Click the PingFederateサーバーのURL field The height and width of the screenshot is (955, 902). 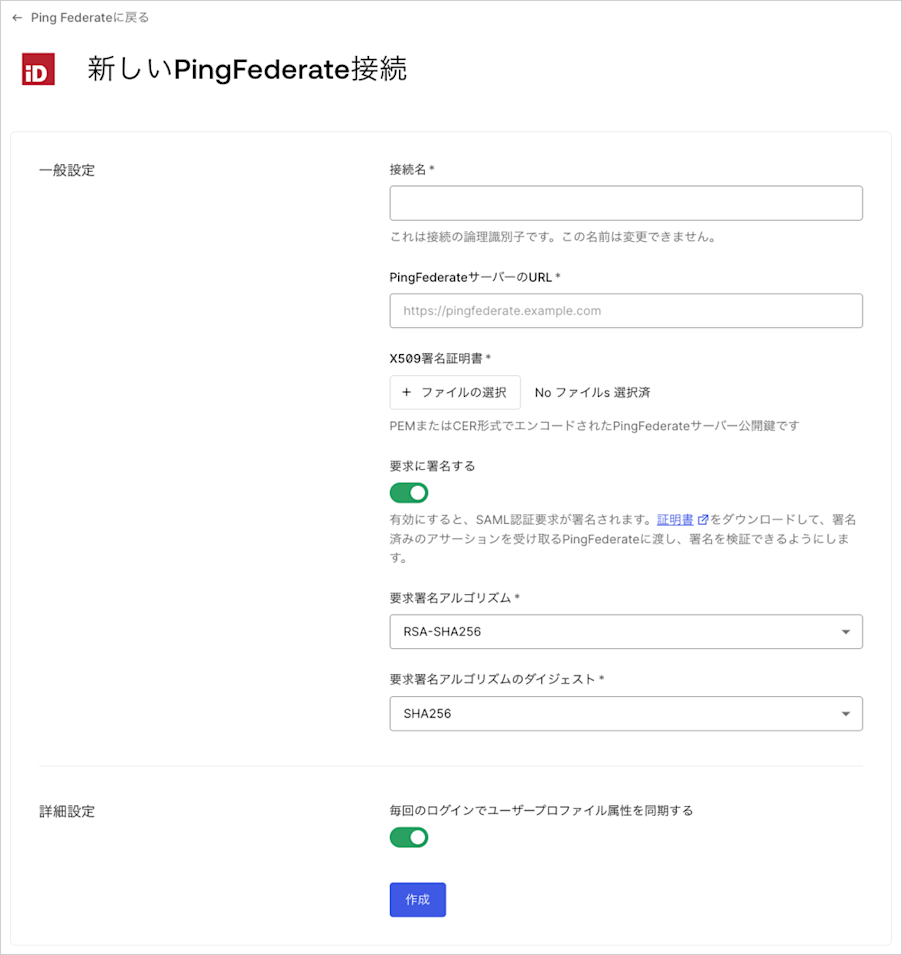[626, 310]
